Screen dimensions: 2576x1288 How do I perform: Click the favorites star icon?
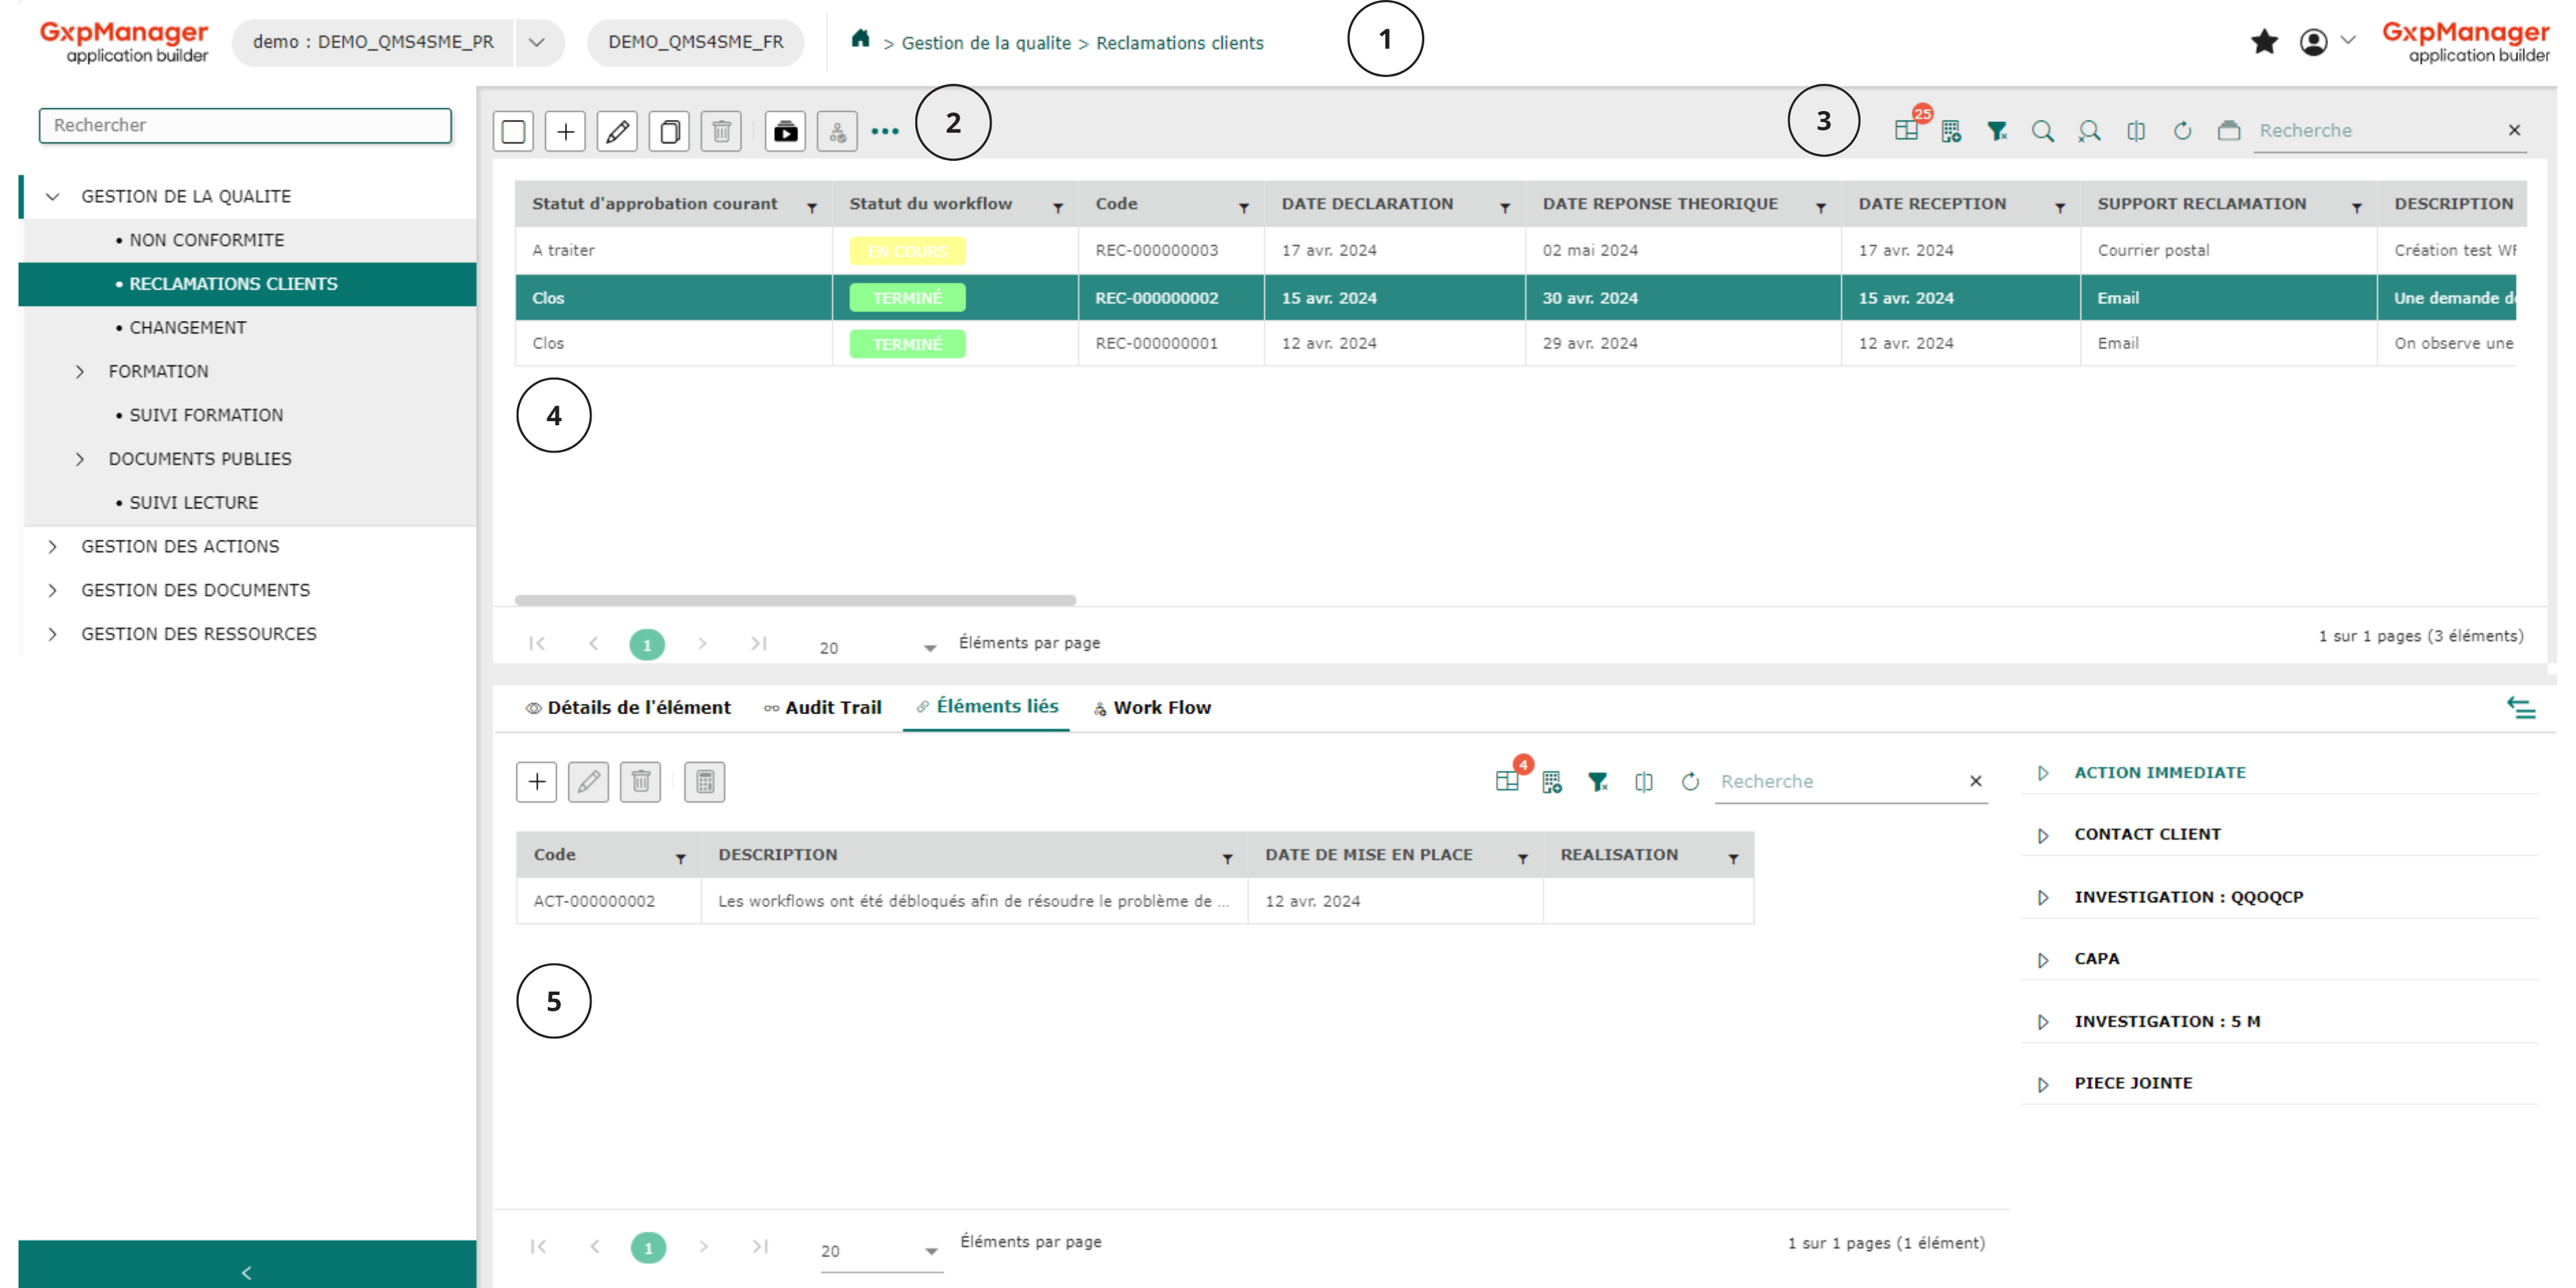point(2264,42)
